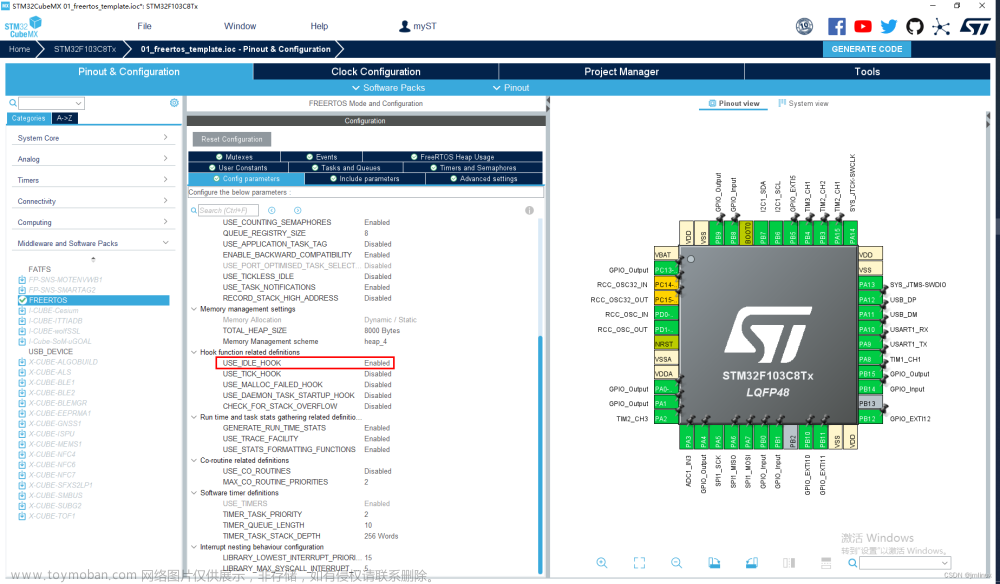Image resolution: width=1000 pixels, height=584 pixels.
Task: Click the peripheral search magnifier icon
Action: click(x=12, y=103)
